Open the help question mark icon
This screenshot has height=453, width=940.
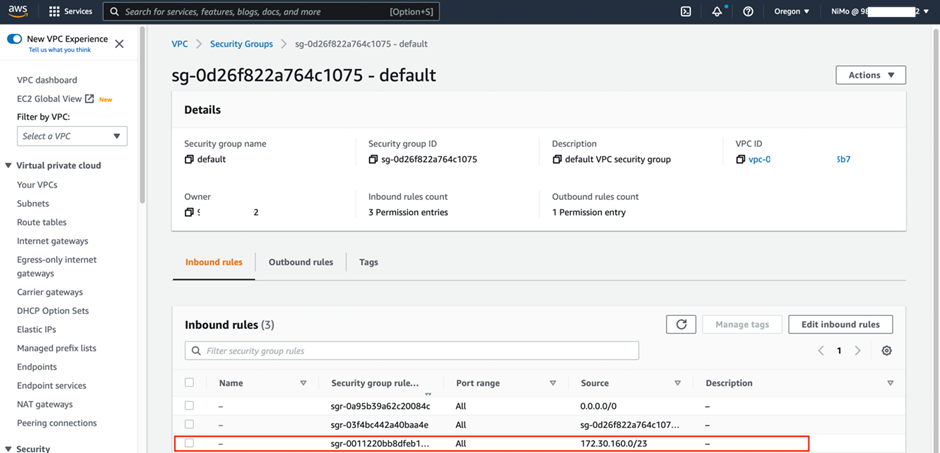(x=749, y=12)
